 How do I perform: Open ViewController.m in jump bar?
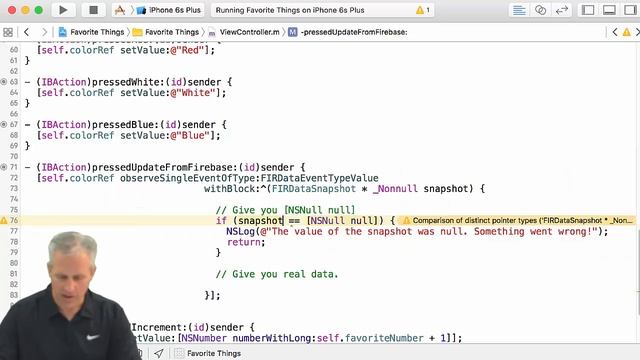pos(244,32)
